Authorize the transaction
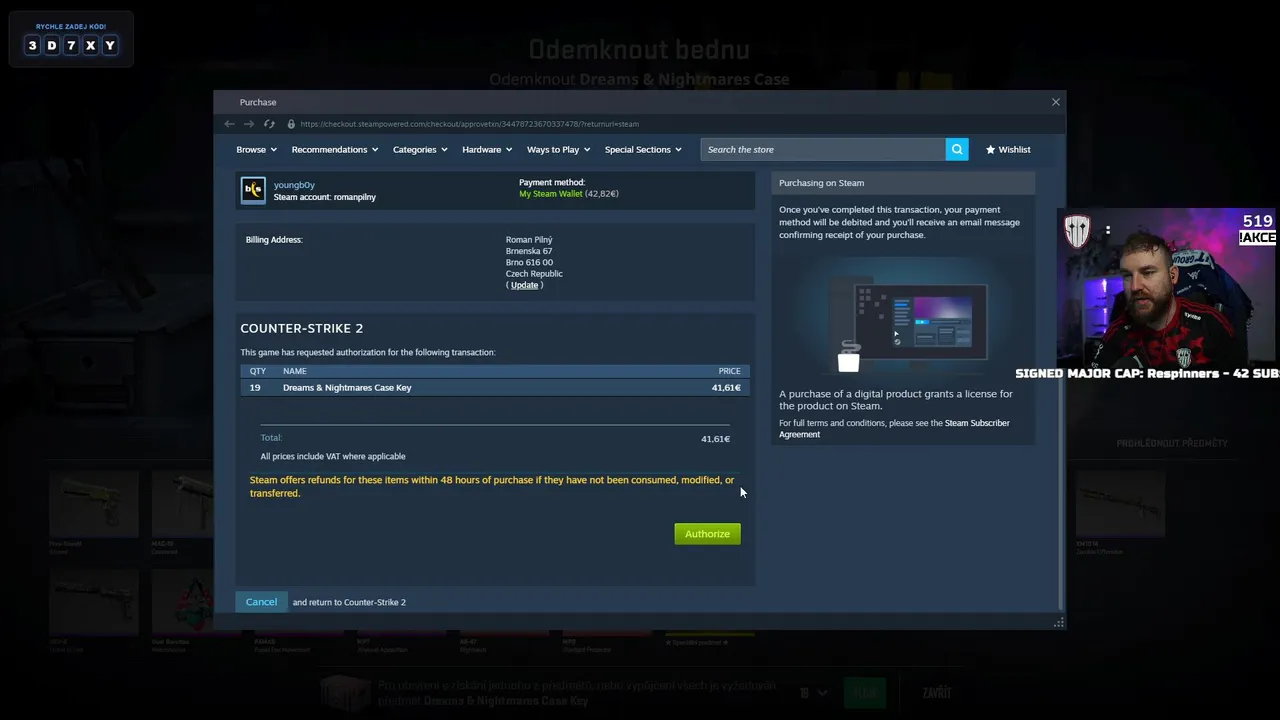The image size is (1280, 720). [x=707, y=534]
